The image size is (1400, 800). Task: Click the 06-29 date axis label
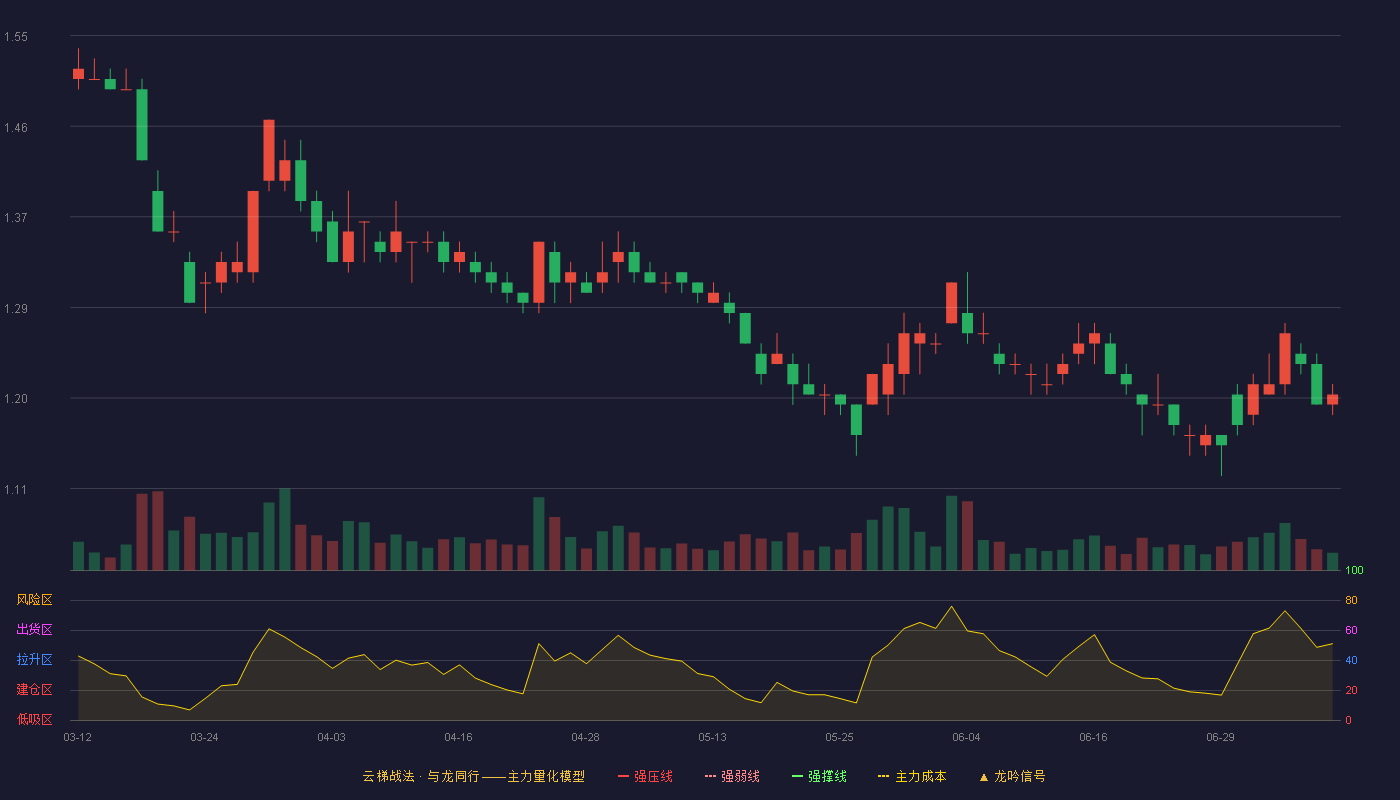pos(1220,737)
